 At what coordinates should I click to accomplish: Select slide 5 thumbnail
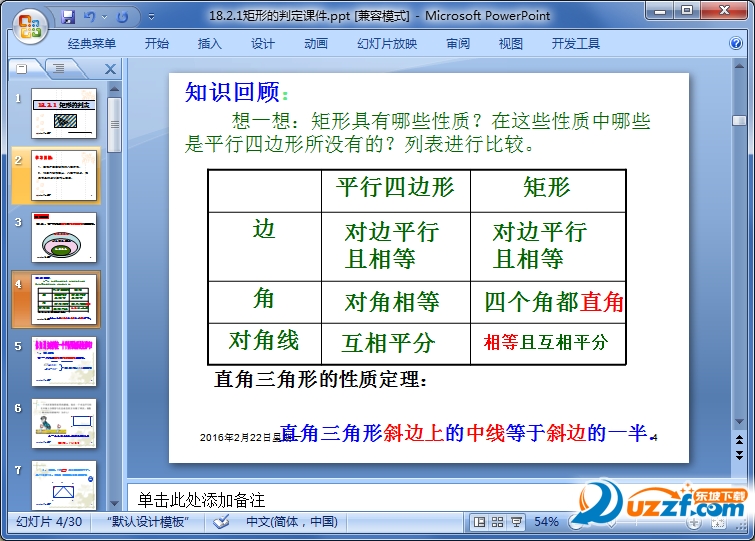click(64, 361)
